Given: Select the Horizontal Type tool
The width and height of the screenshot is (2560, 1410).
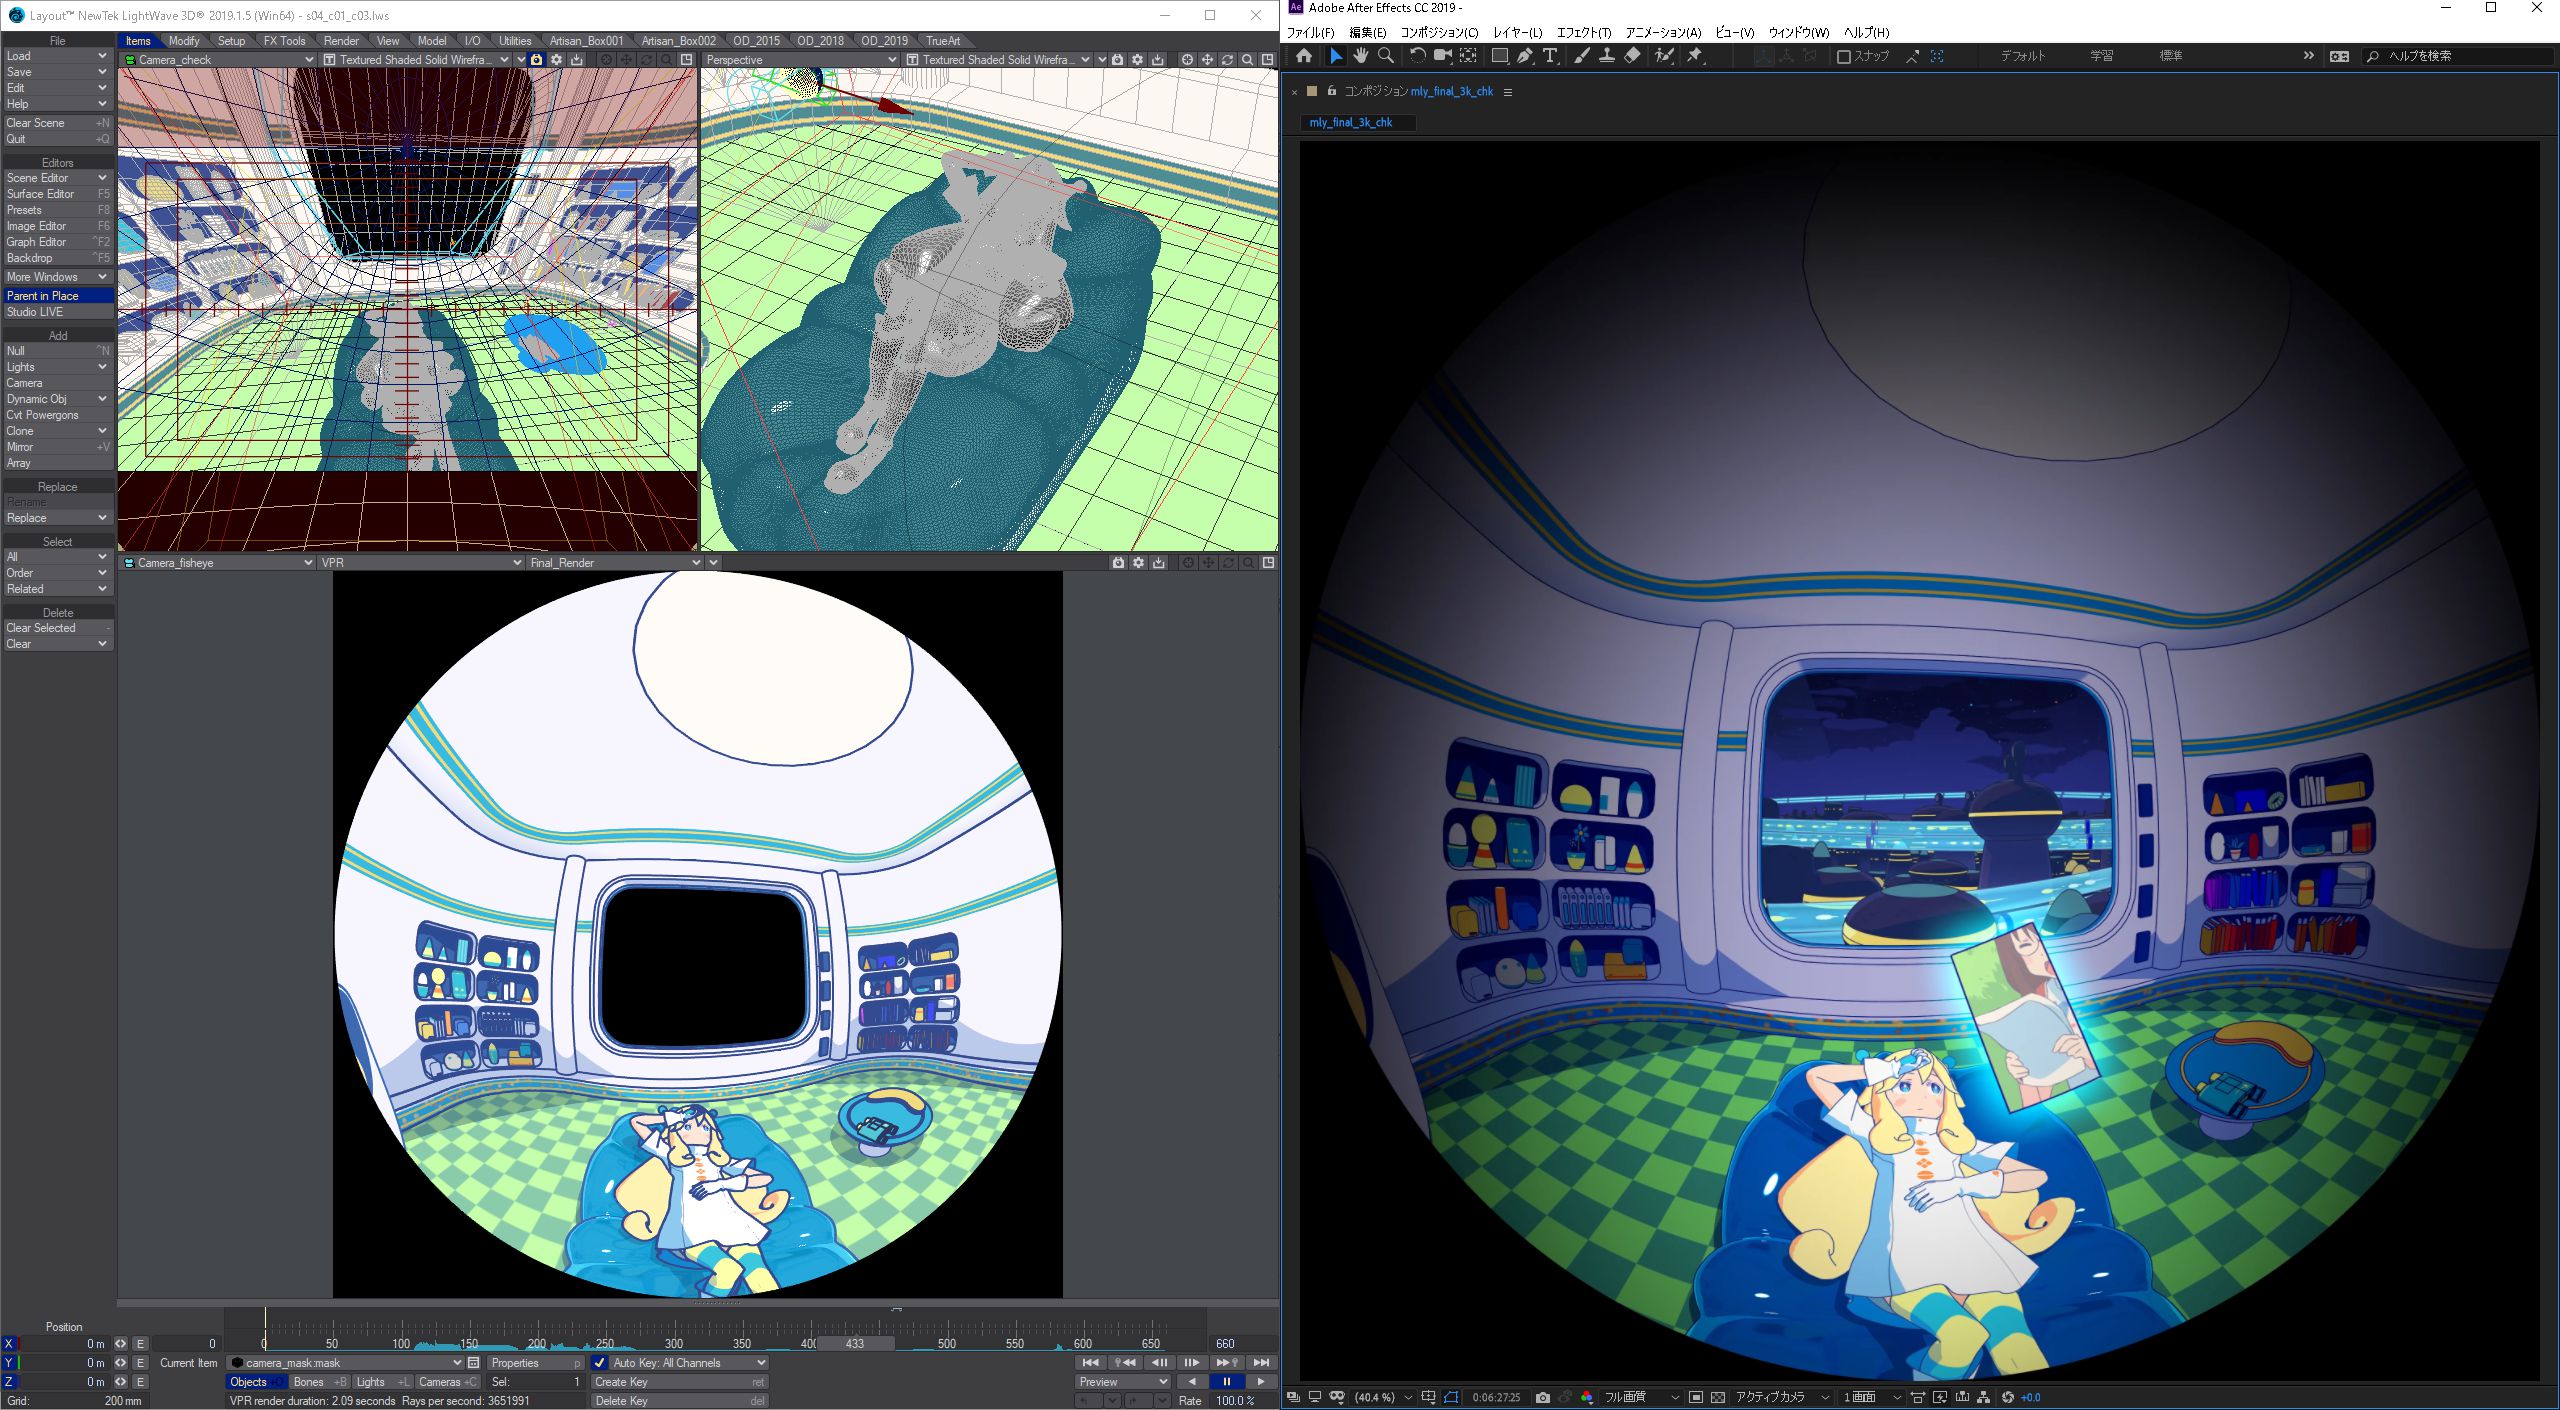Looking at the screenshot, I should pyautogui.click(x=1550, y=56).
